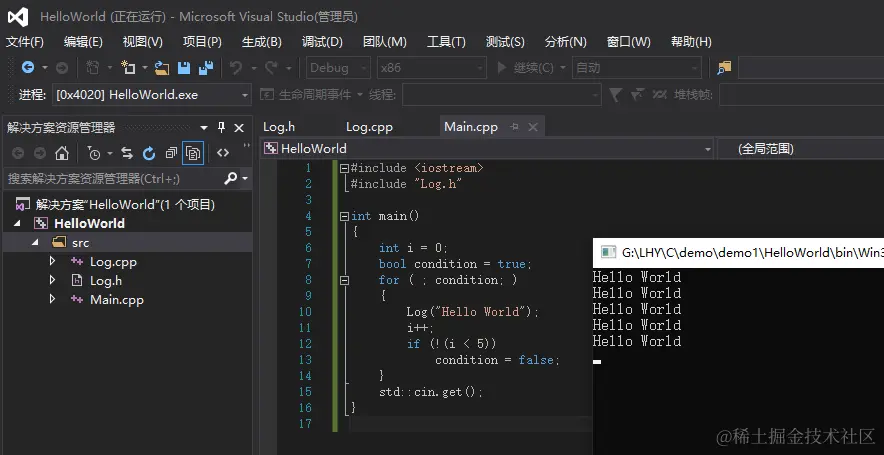Switch to the Log.h editor tab
884x455 pixels.
click(x=279, y=127)
